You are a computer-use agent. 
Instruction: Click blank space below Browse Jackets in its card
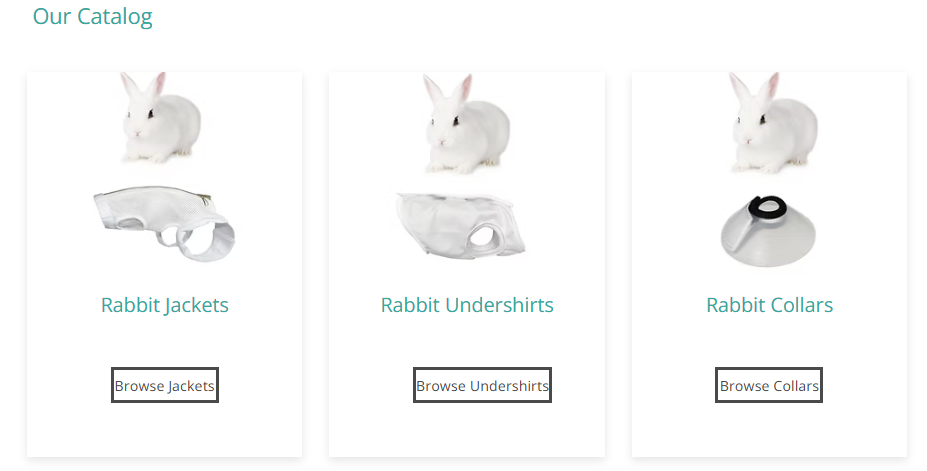tap(165, 430)
